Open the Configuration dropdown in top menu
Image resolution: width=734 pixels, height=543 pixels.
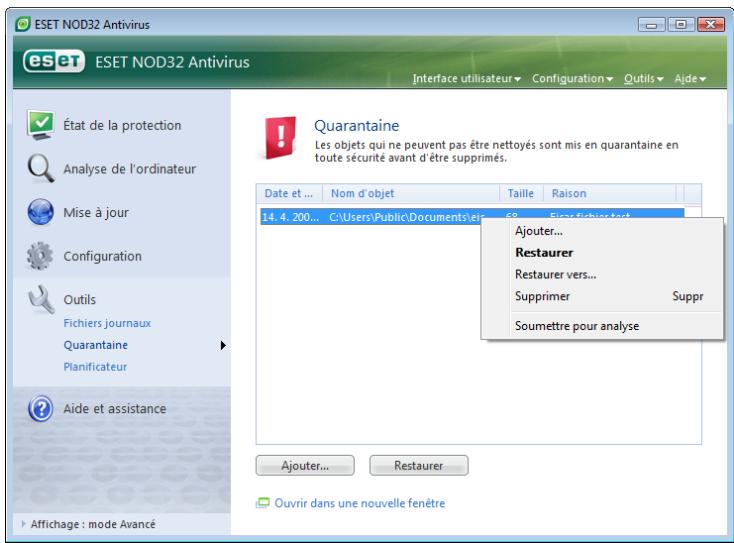point(572,79)
